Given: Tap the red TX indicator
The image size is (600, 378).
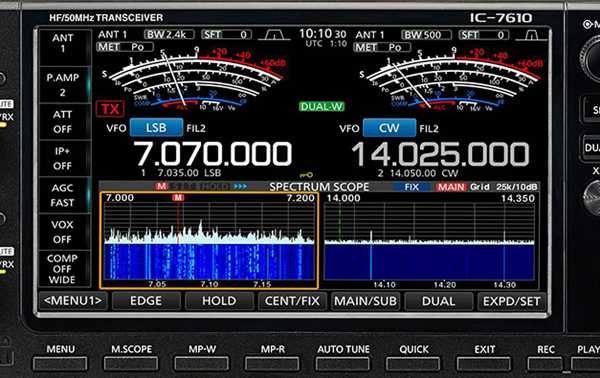Looking at the screenshot, I should pyautogui.click(x=110, y=109).
